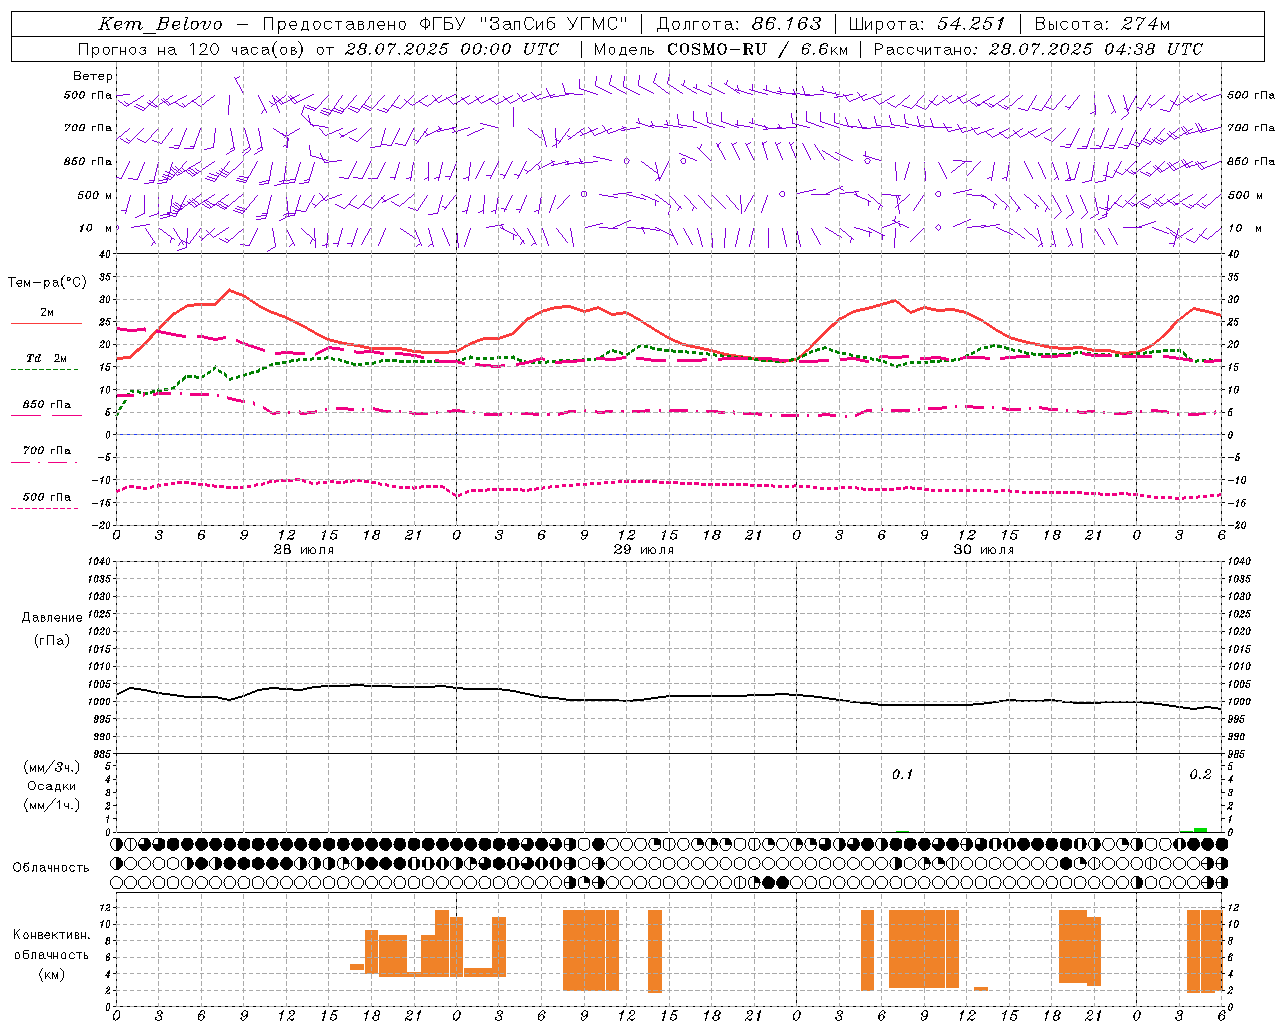Click the Широта: 54.251 value
Screen dimensions: 1280x1024
click(x=926, y=24)
